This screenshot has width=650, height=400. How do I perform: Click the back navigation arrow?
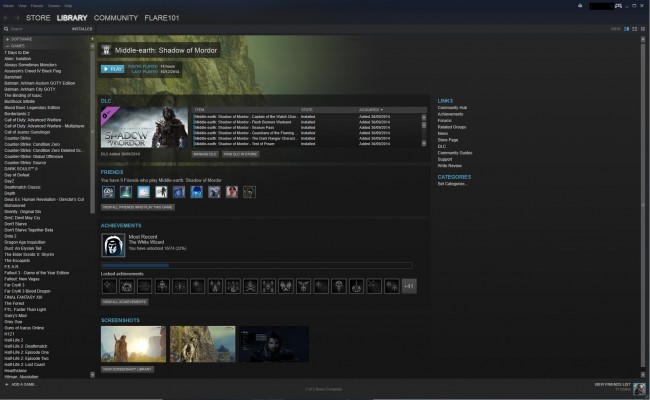pos(6,18)
